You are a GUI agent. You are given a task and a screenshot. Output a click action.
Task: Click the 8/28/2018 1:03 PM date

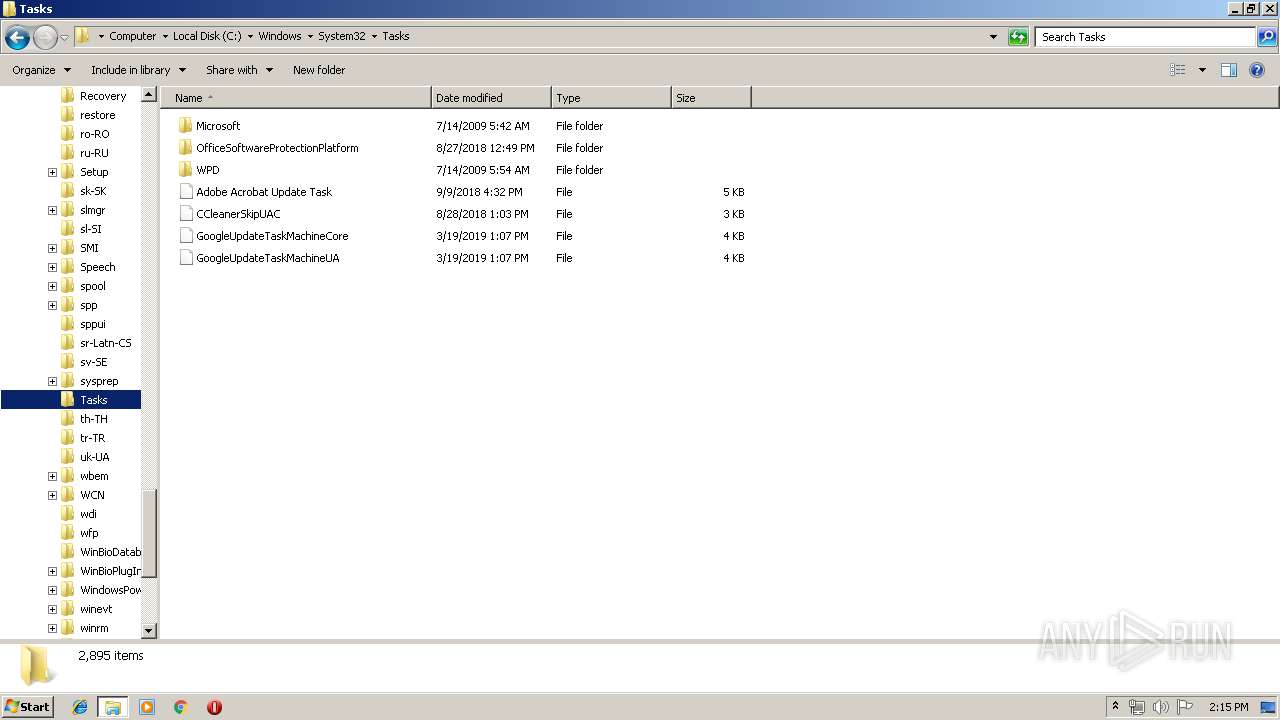(482, 214)
